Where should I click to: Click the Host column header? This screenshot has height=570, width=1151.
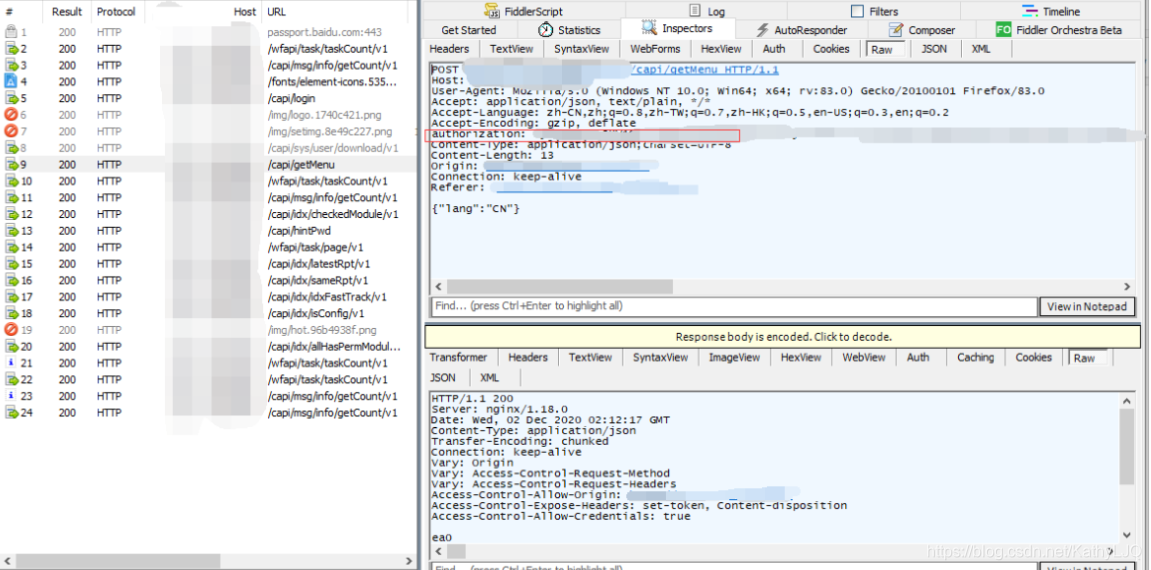click(x=244, y=12)
